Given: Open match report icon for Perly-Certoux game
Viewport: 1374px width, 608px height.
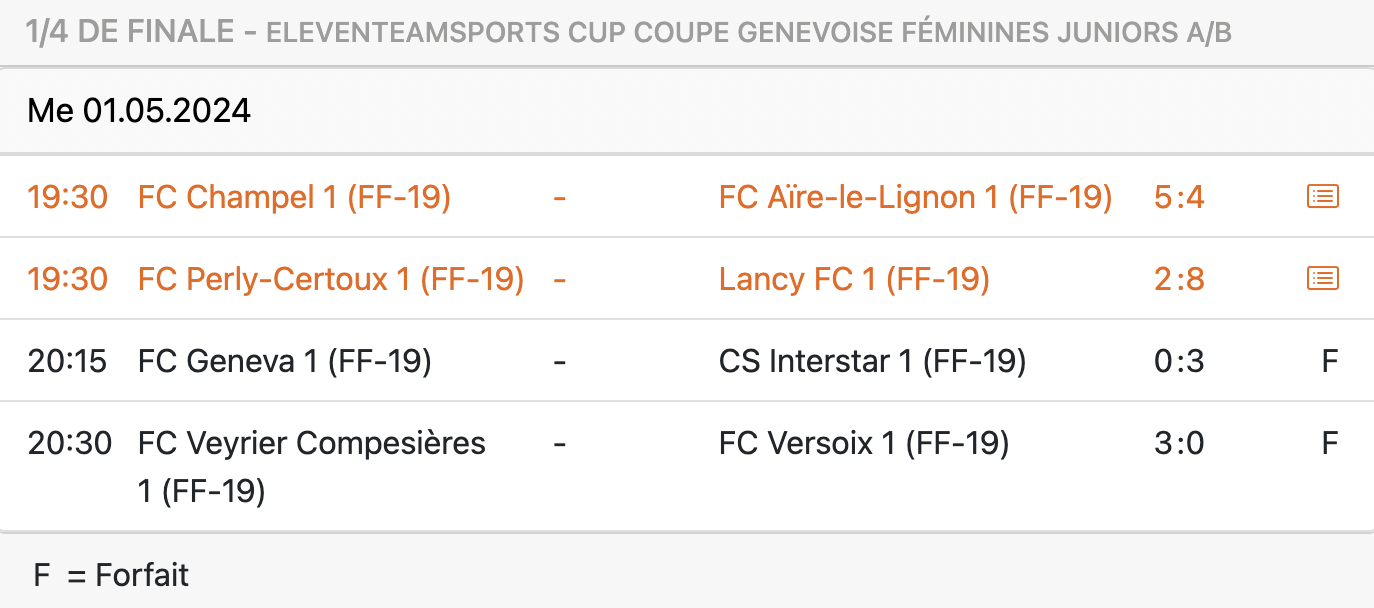Looking at the screenshot, I should click(1323, 279).
